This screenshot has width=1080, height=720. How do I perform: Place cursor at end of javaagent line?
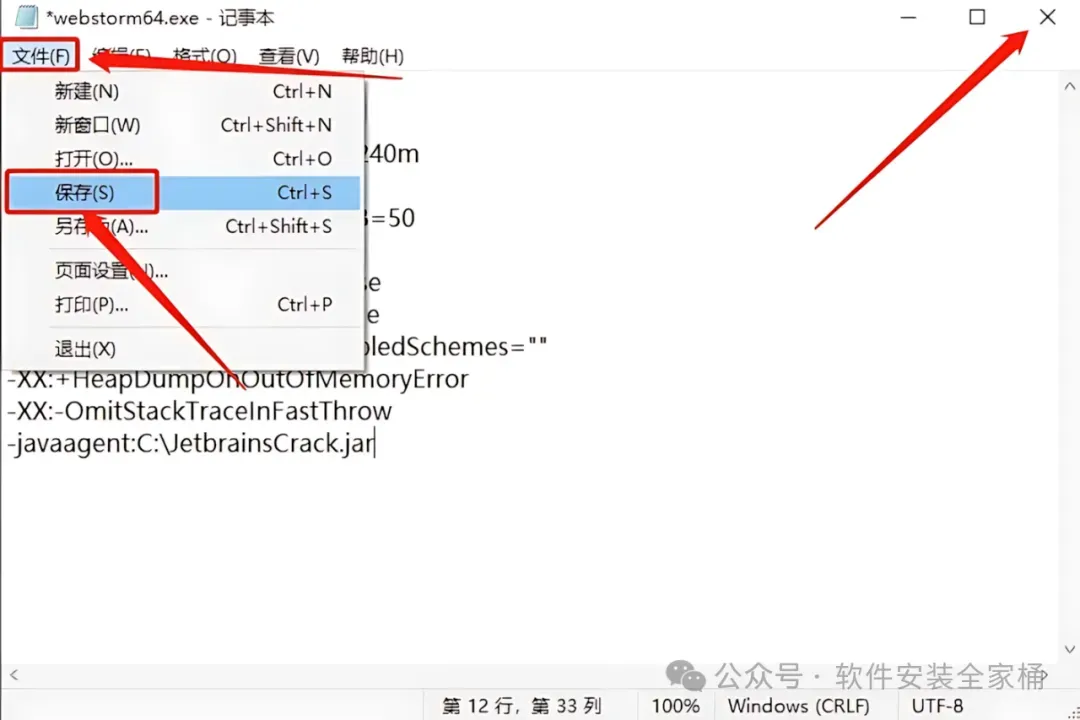(x=375, y=443)
